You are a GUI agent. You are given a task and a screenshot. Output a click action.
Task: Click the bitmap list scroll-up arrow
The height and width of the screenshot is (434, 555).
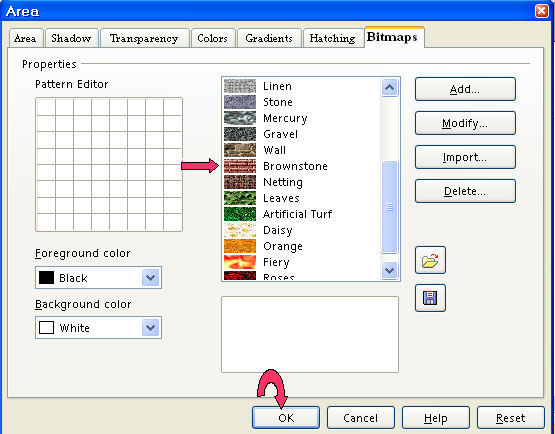coord(389,87)
